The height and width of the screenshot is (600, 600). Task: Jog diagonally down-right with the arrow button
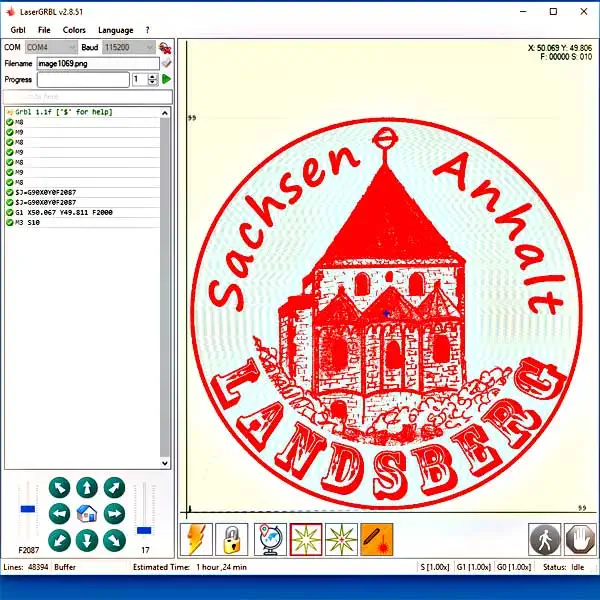pyautogui.click(x=114, y=540)
